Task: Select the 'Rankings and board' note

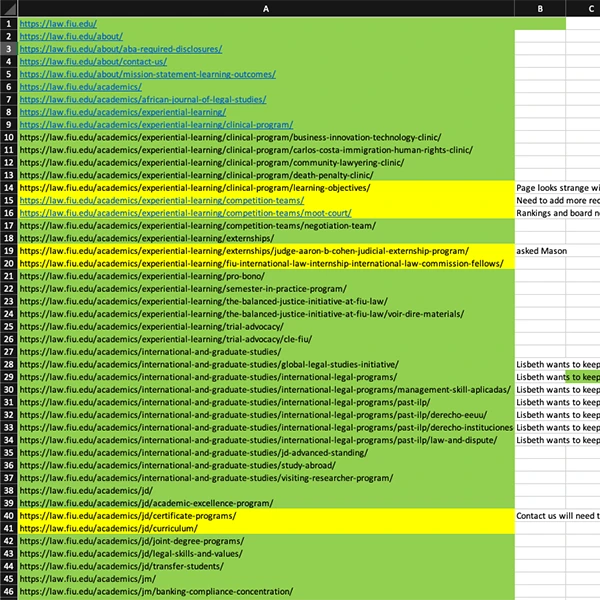Action: 558,213
